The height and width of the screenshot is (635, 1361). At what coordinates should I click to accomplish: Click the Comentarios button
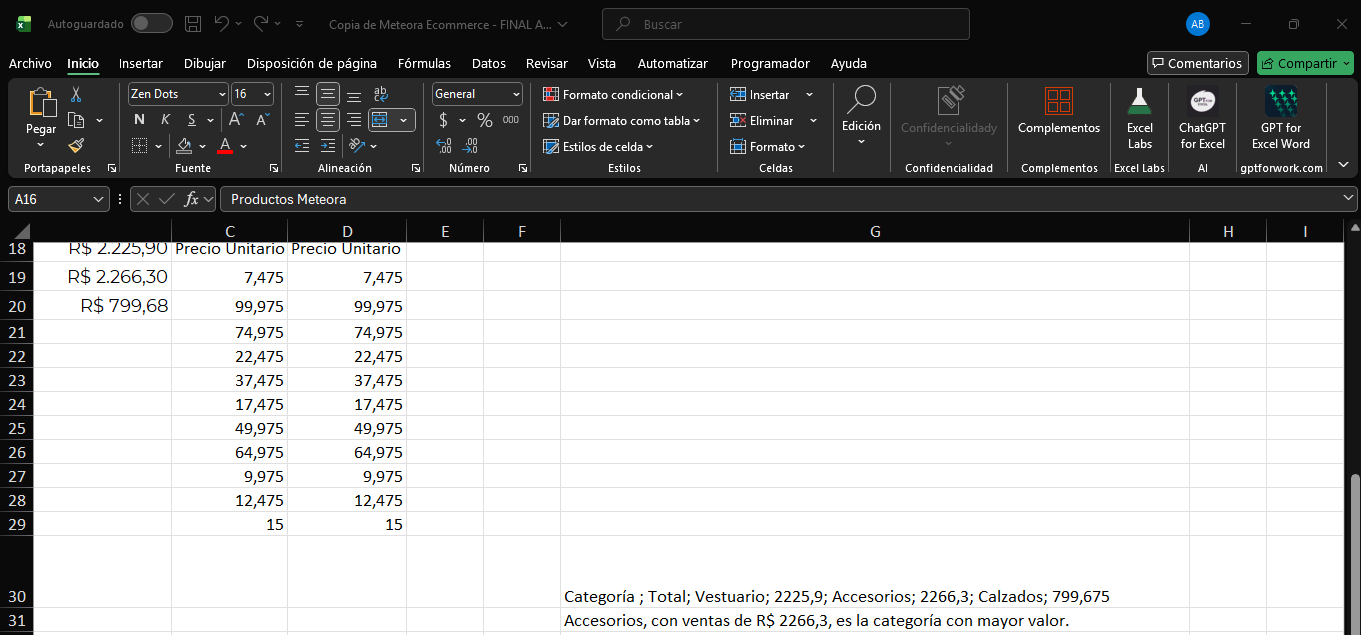(x=1197, y=63)
